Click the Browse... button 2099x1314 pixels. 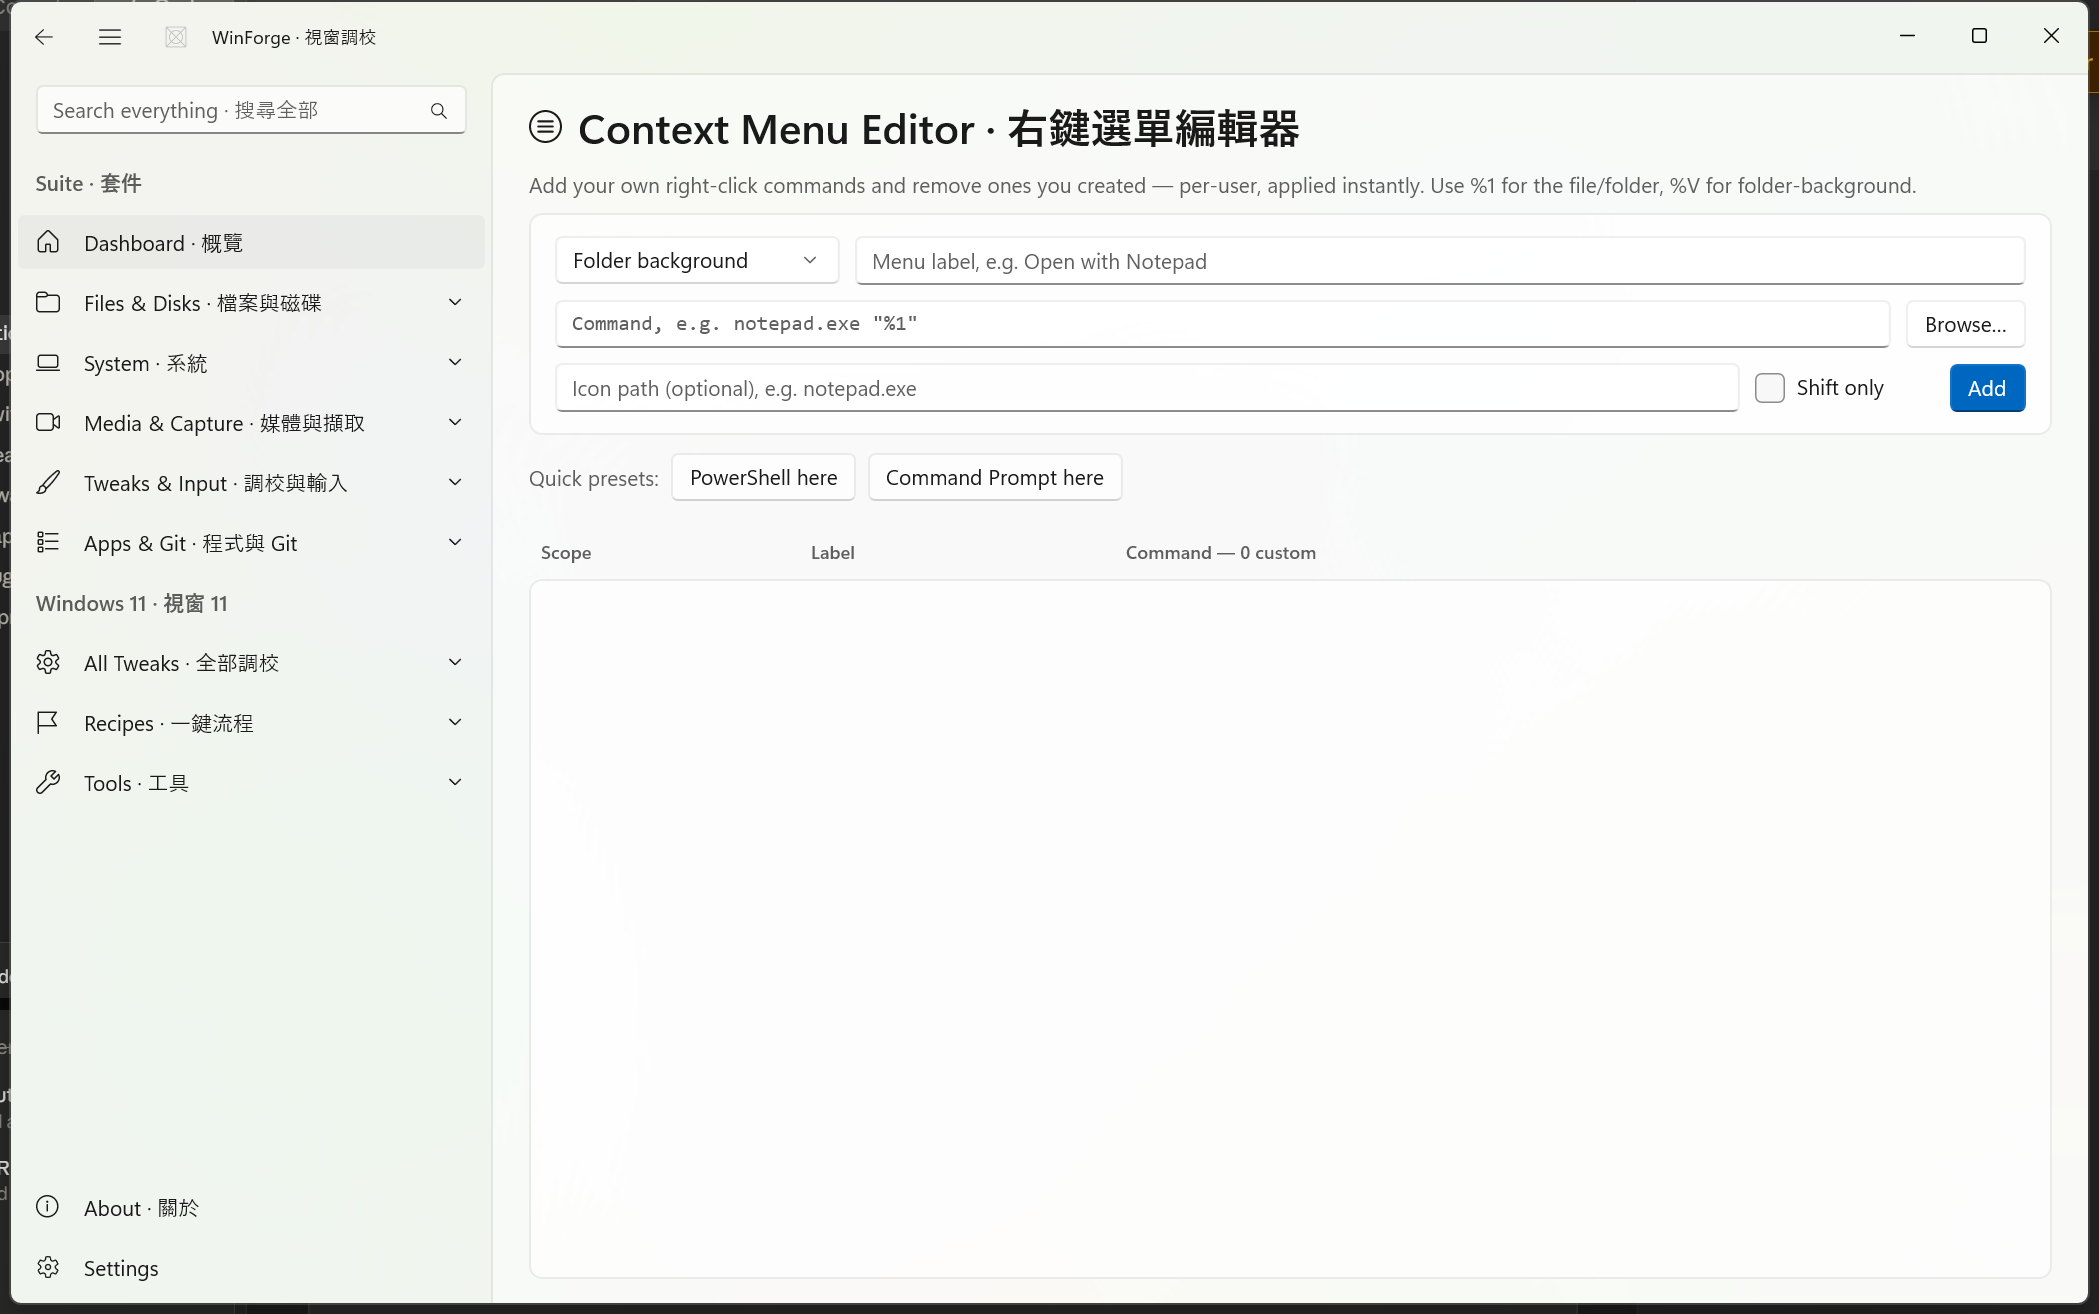1965,324
